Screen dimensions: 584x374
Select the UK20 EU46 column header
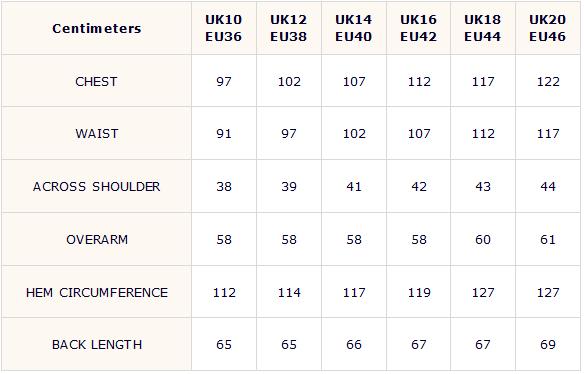(x=548, y=28)
